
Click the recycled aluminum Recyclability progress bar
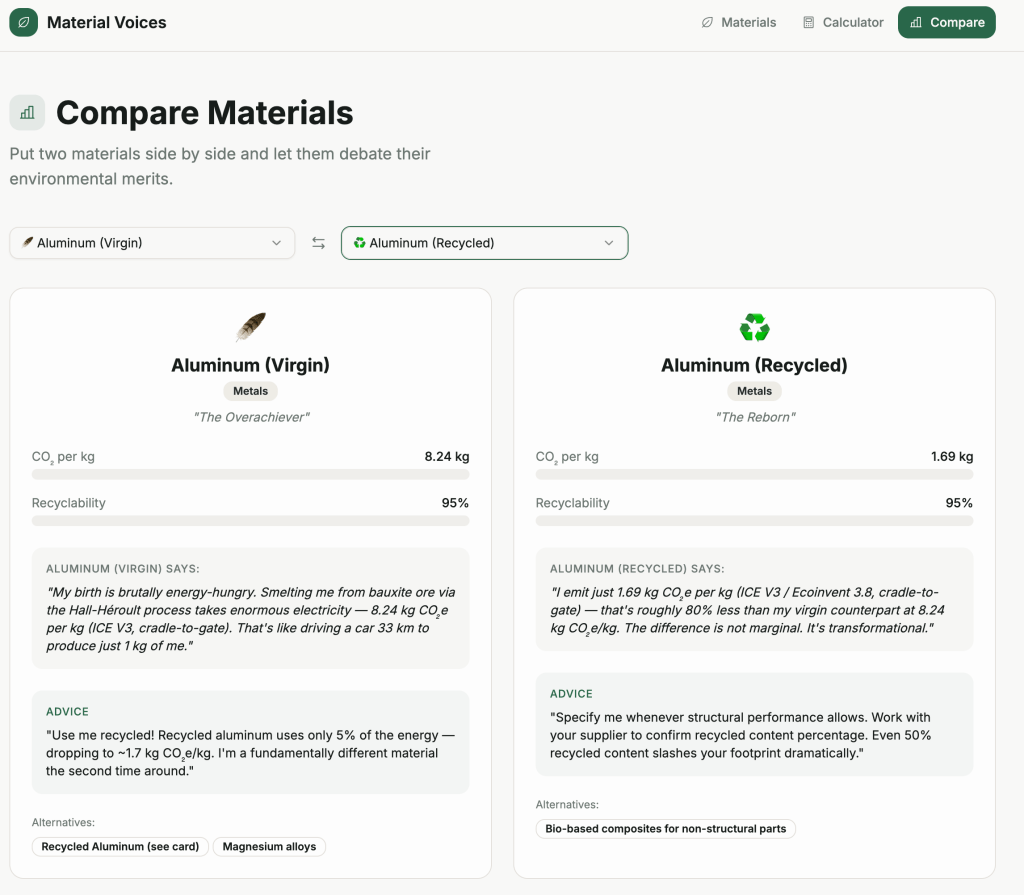[x=754, y=521]
